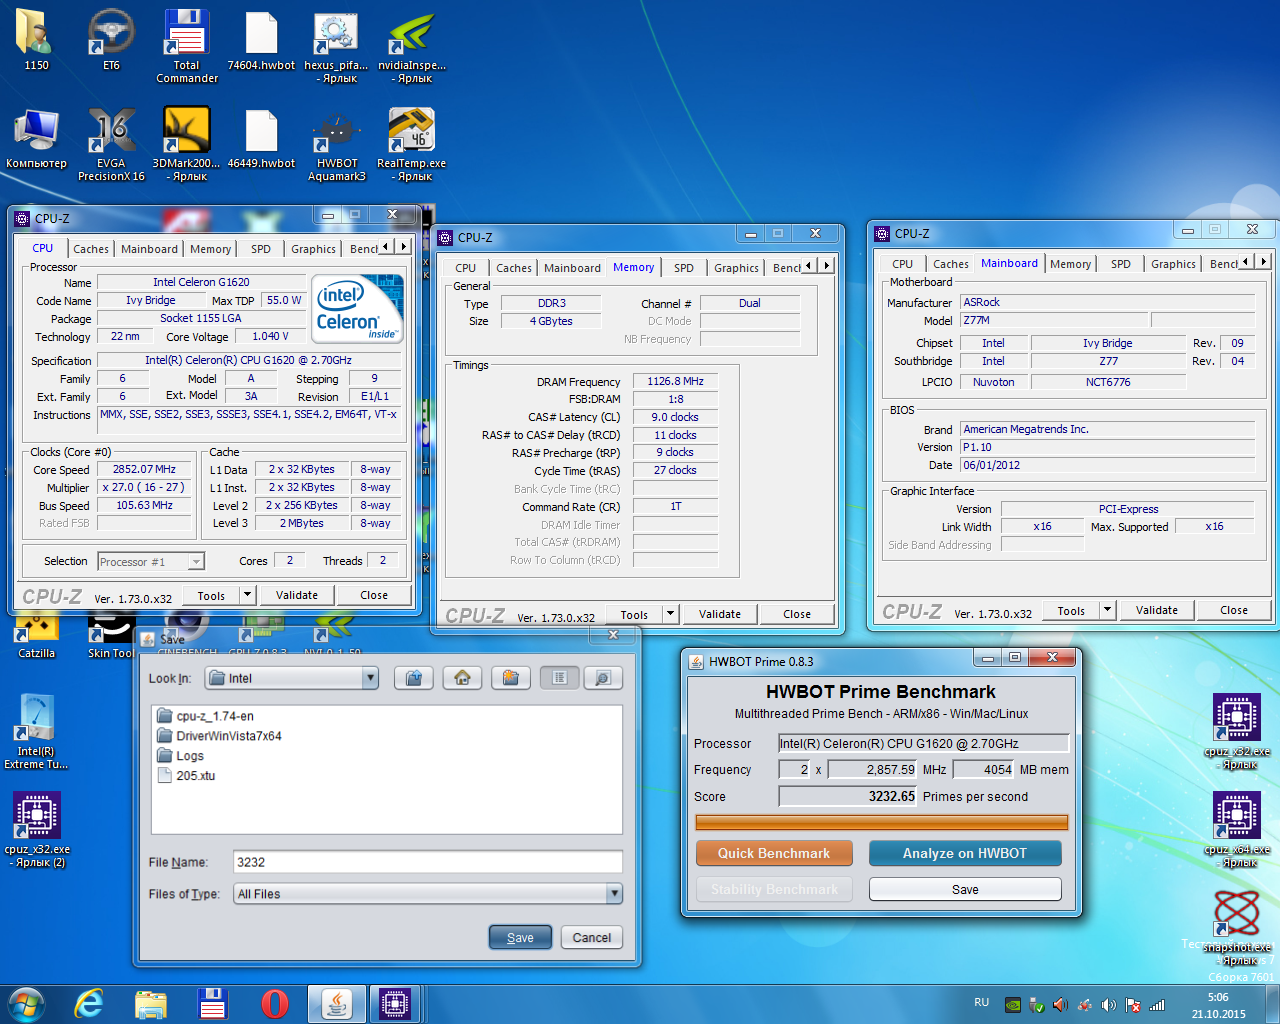Click the volume icon in system tray
1280x1024 pixels.
tap(1108, 1005)
